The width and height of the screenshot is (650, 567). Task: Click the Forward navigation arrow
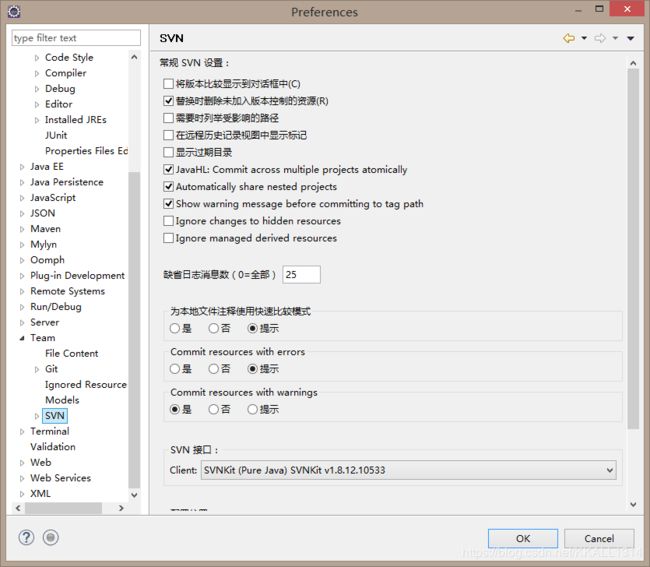(x=600, y=38)
